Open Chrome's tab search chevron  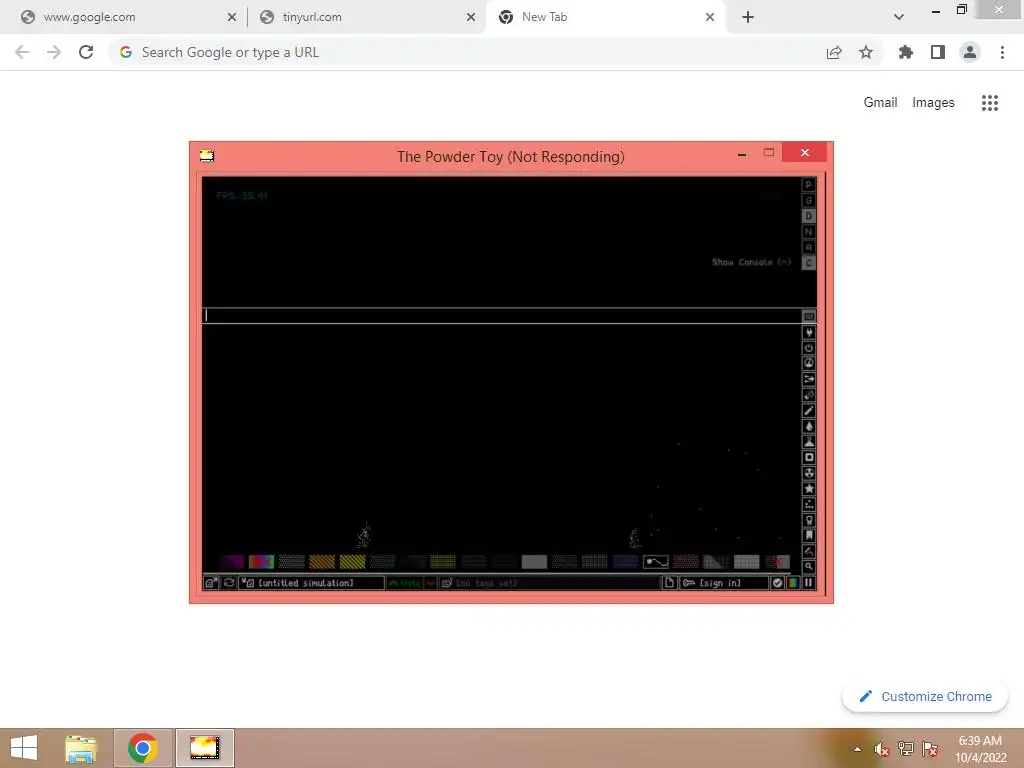tap(899, 17)
